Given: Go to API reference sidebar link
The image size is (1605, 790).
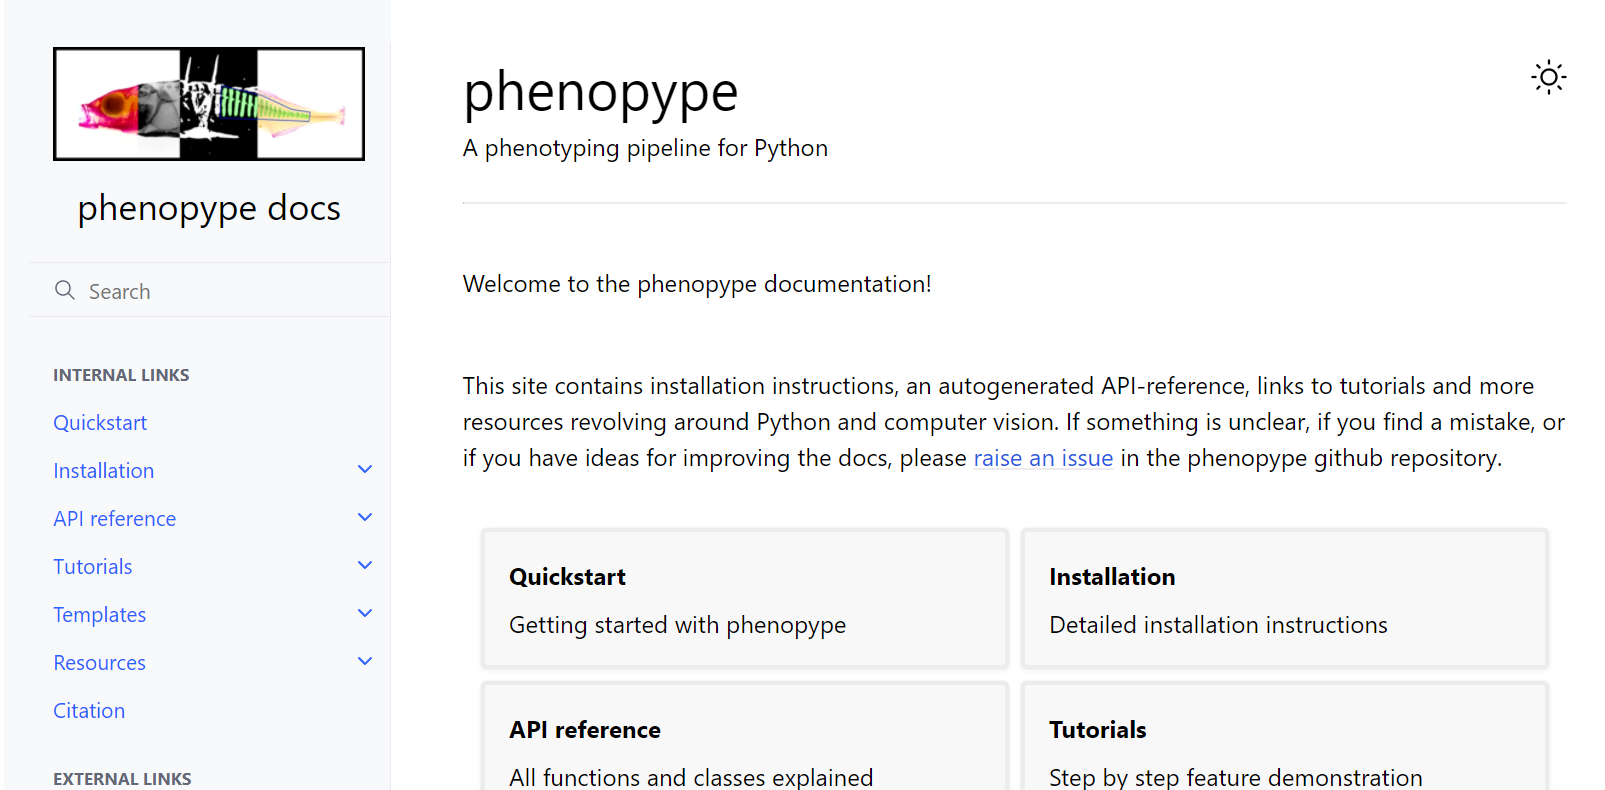Looking at the screenshot, I should 115,519.
